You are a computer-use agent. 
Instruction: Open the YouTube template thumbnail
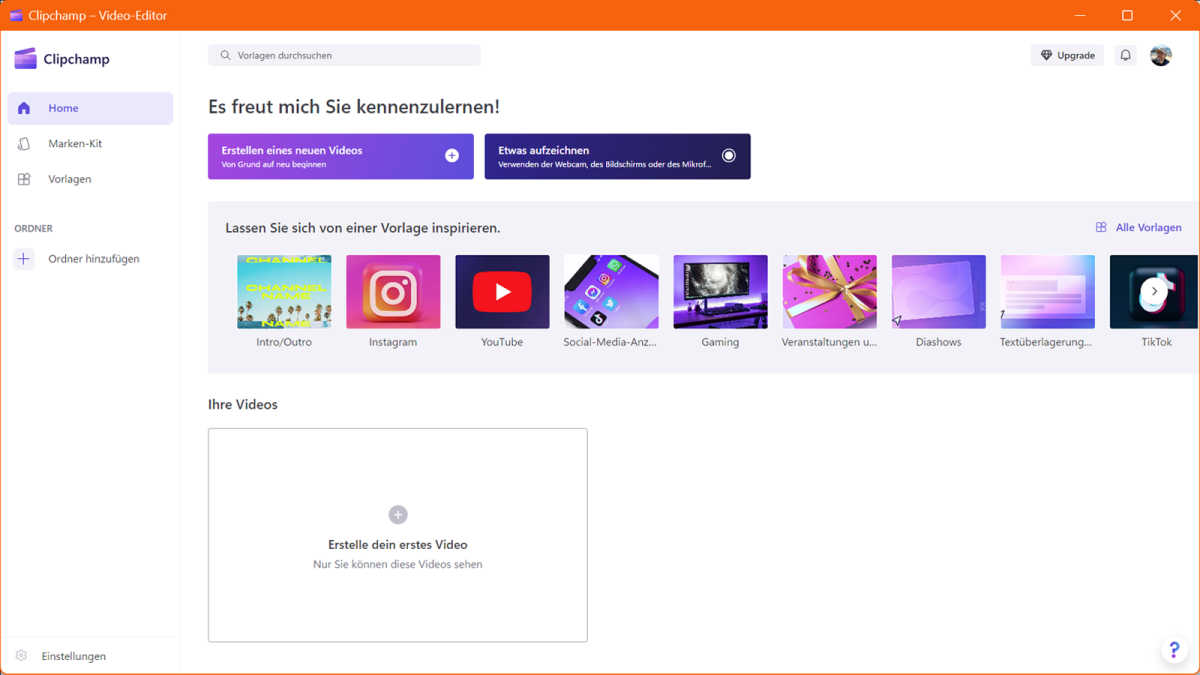pos(502,292)
